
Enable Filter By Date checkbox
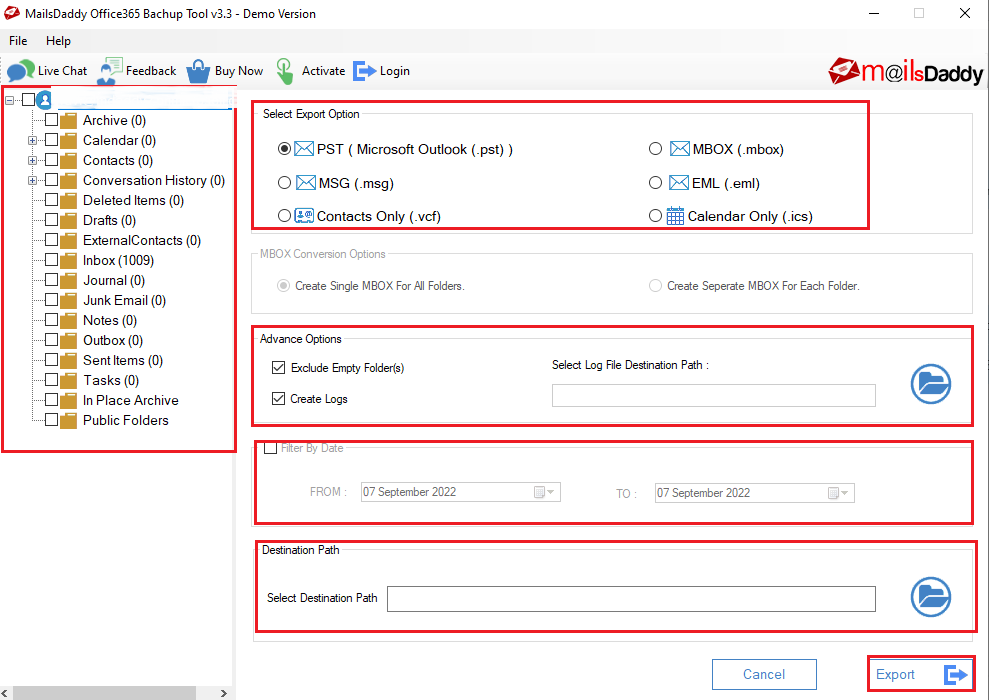click(x=271, y=448)
